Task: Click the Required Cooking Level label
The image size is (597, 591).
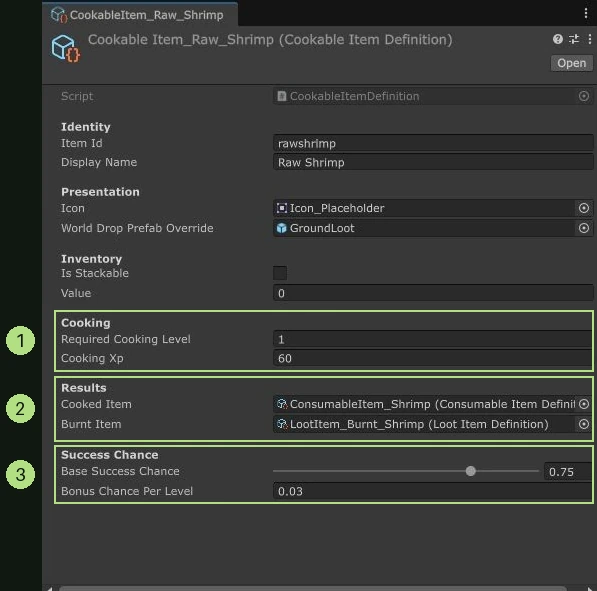Action: tap(126, 339)
